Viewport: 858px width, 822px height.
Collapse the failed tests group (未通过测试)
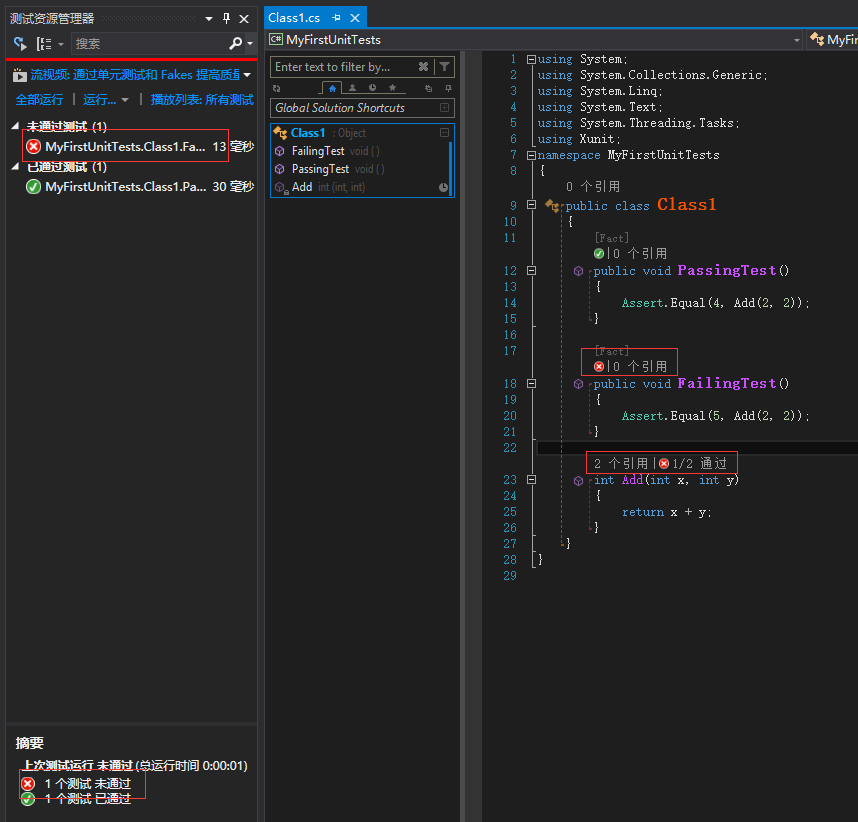pos(16,127)
